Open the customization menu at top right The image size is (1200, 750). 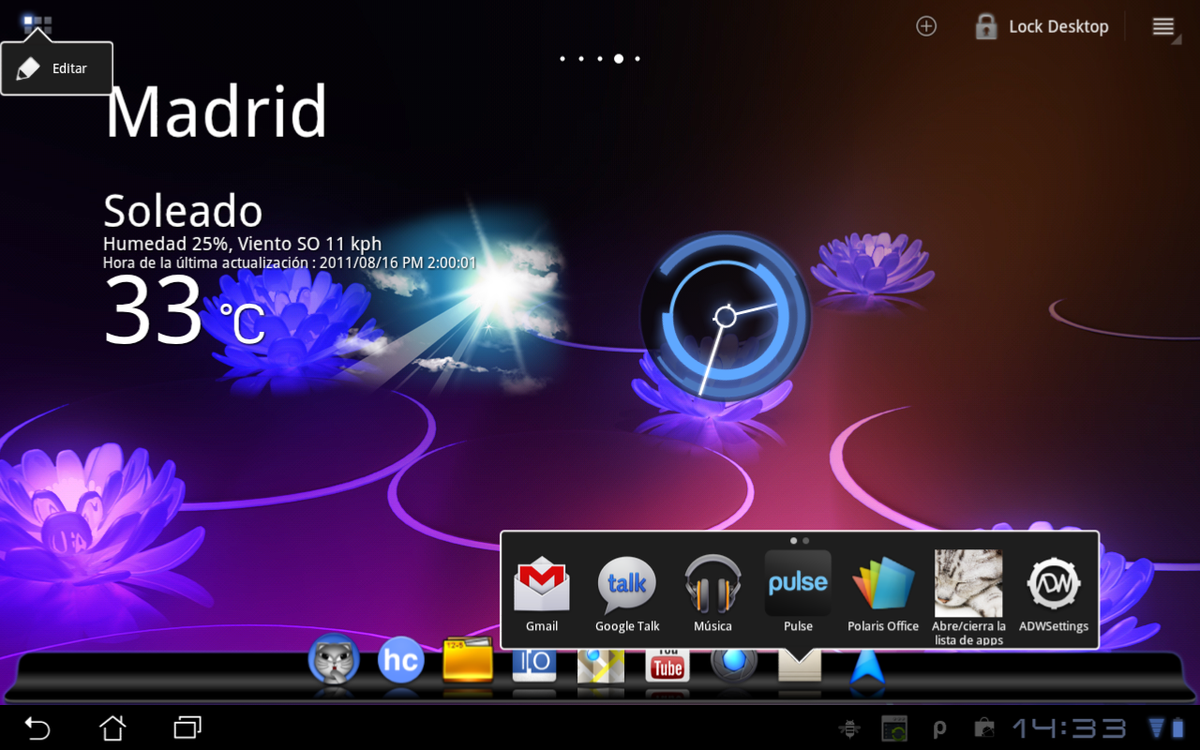1163,26
